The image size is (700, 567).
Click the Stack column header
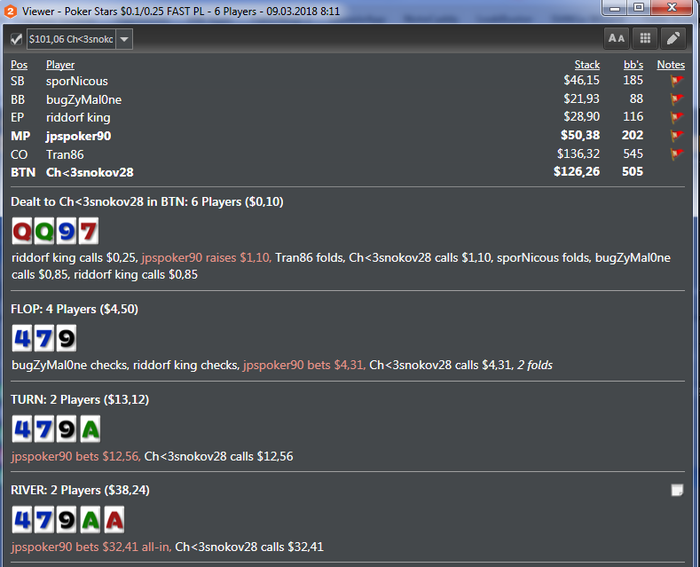point(587,65)
